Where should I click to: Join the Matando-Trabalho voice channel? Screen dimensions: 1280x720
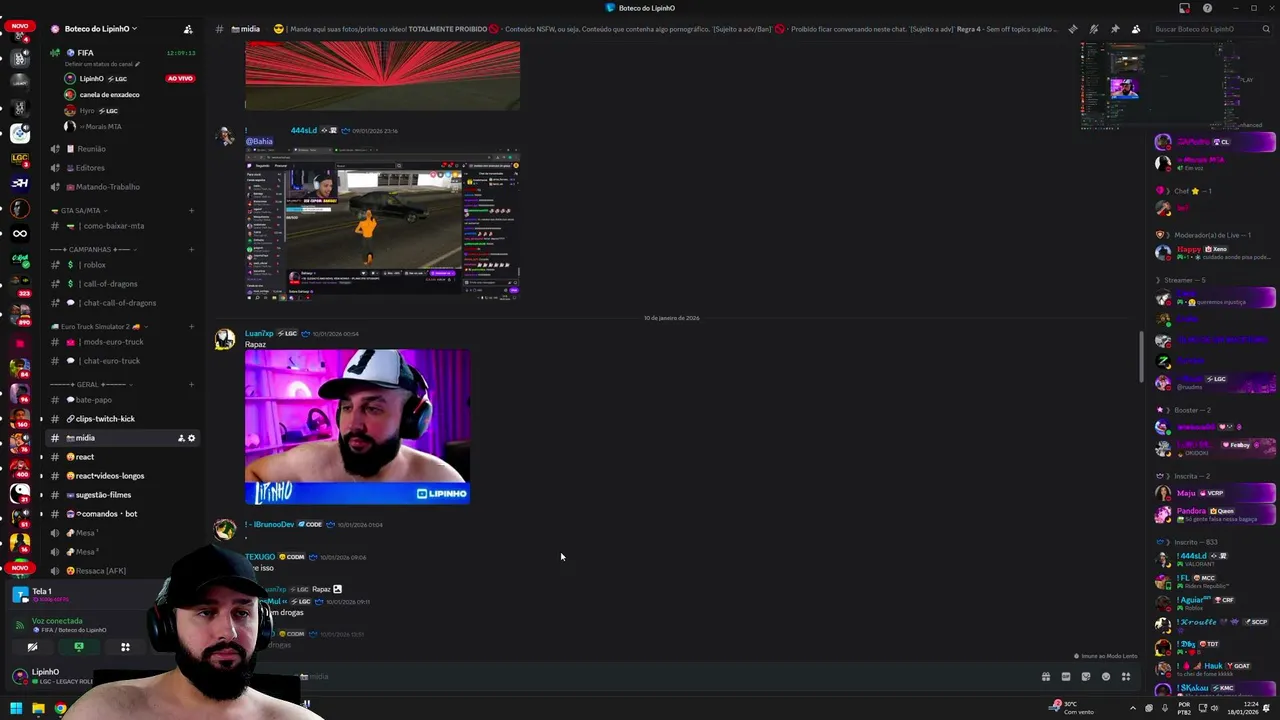(120, 187)
